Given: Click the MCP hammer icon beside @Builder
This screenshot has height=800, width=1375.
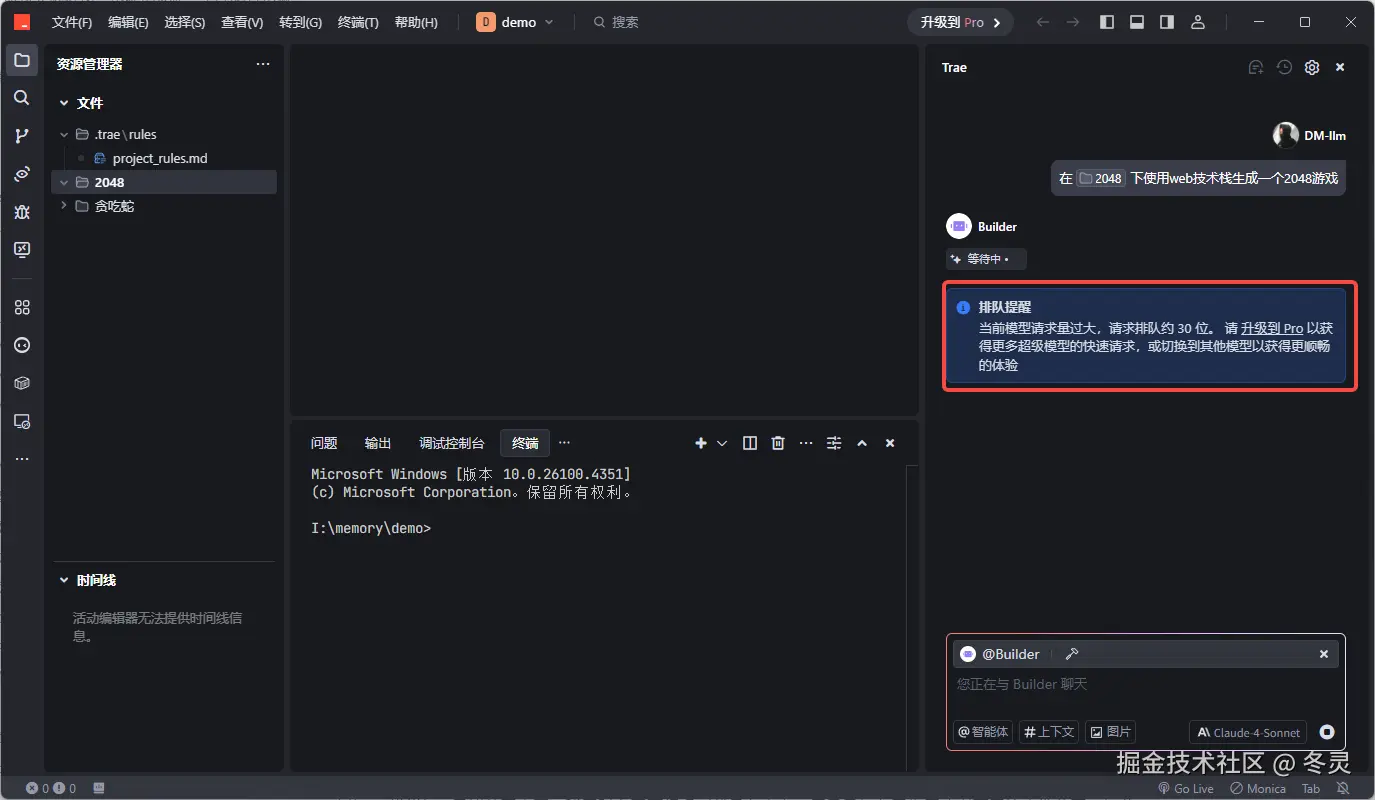Looking at the screenshot, I should (x=1072, y=653).
